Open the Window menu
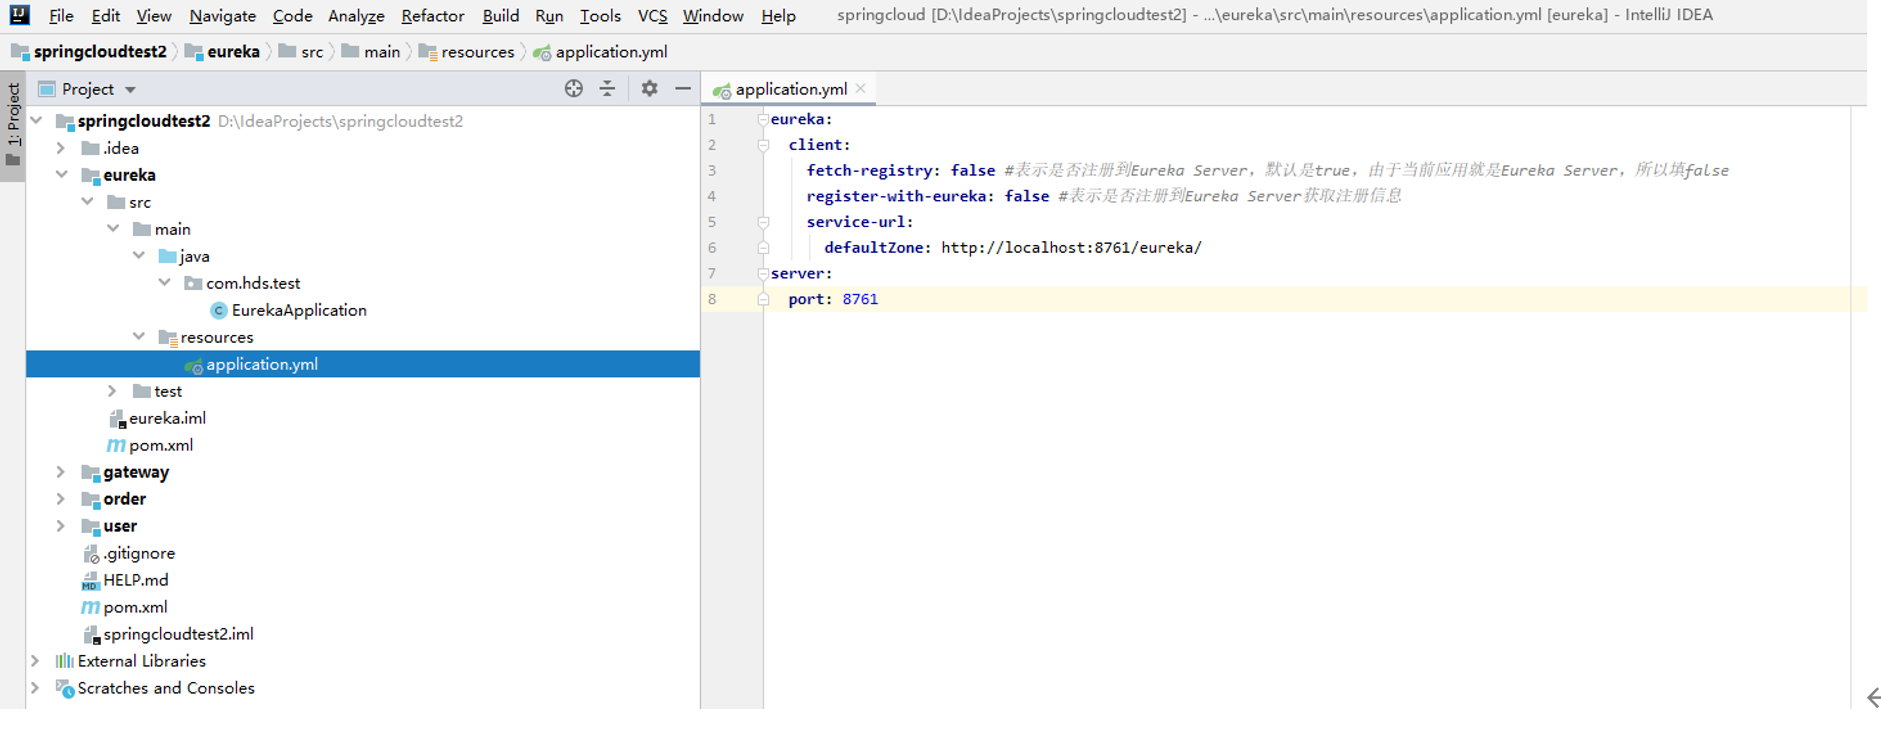 pyautogui.click(x=713, y=16)
